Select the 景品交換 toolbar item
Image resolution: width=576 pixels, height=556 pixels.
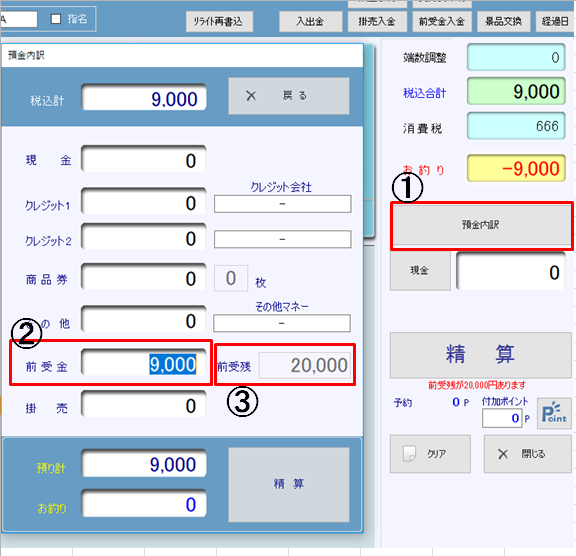point(504,22)
